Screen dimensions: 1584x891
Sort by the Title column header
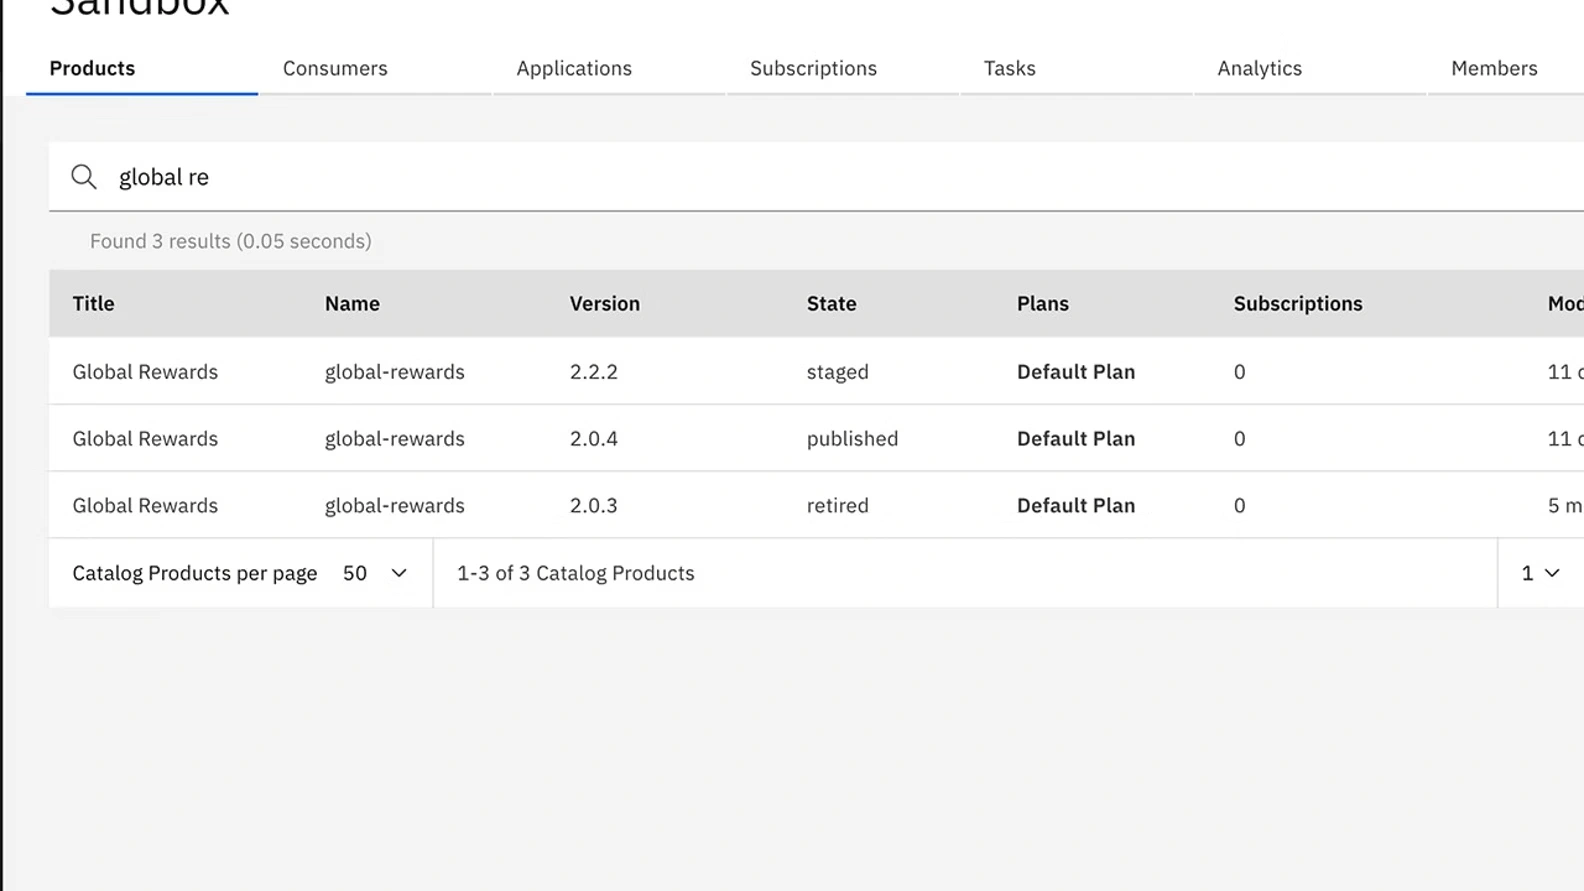tap(93, 304)
